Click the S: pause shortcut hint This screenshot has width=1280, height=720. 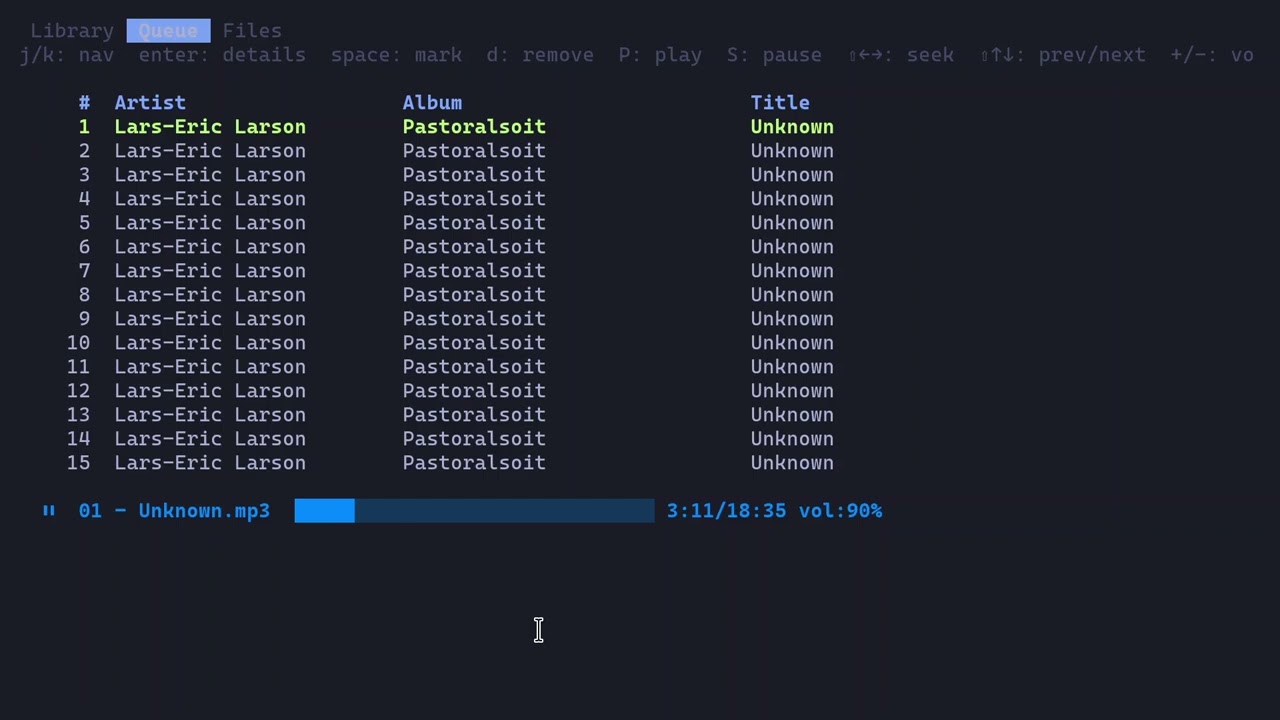(x=774, y=55)
